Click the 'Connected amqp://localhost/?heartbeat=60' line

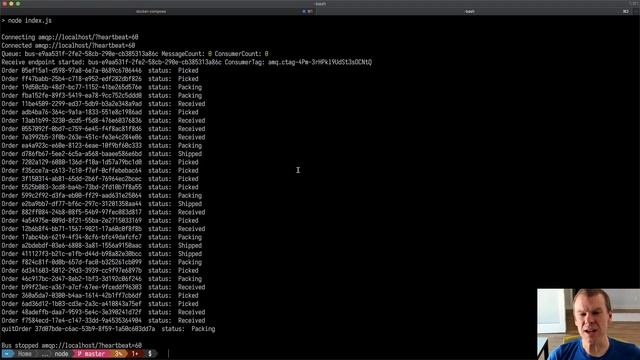coord(68,46)
